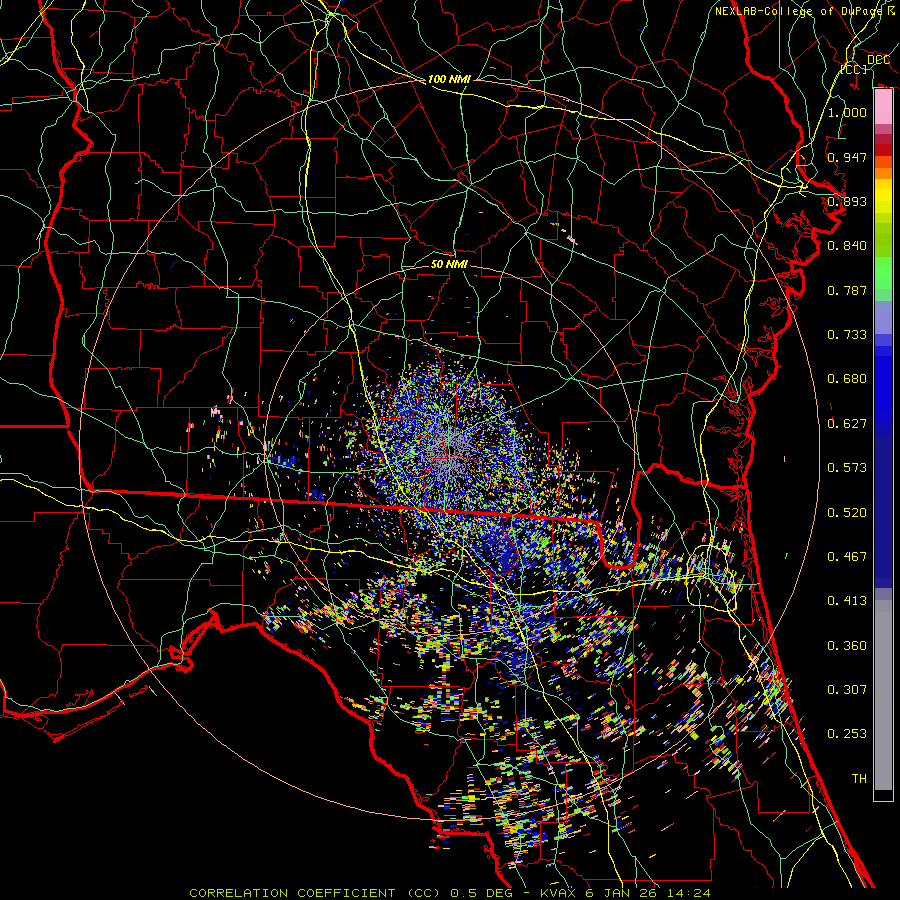Click the 0.840 legend value
The image size is (900, 900).
(x=847, y=246)
